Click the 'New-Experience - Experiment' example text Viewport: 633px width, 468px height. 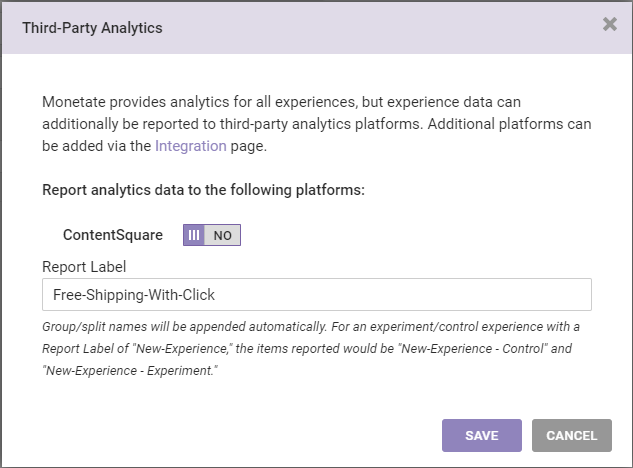[x=130, y=370]
